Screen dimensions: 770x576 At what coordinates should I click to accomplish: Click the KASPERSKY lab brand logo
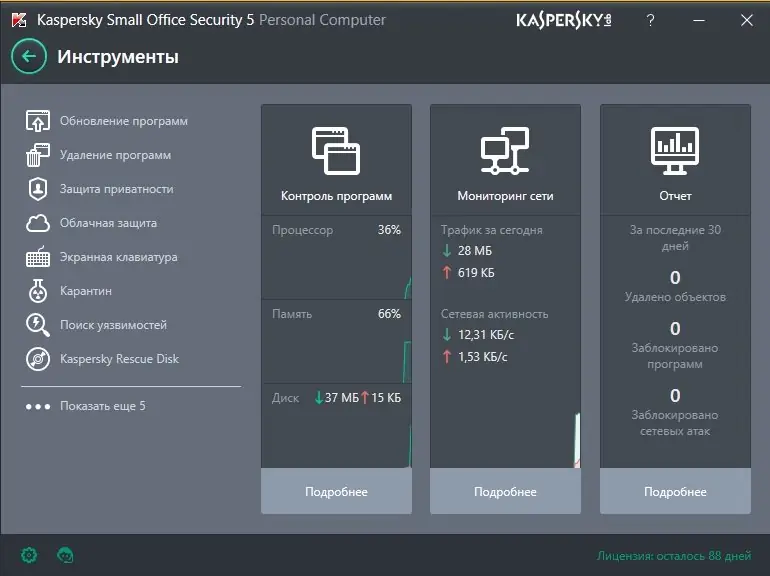coord(564,20)
